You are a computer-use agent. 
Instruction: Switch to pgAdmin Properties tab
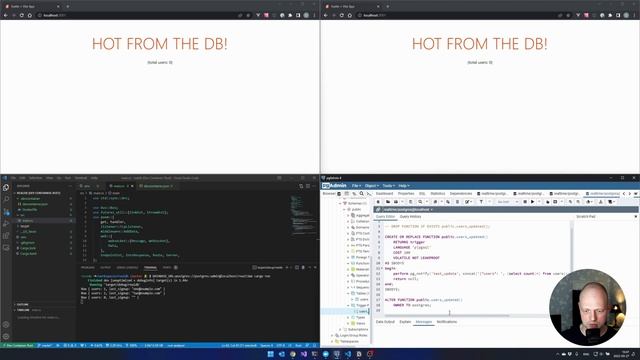pyautogui.click(x=406, y=193)
